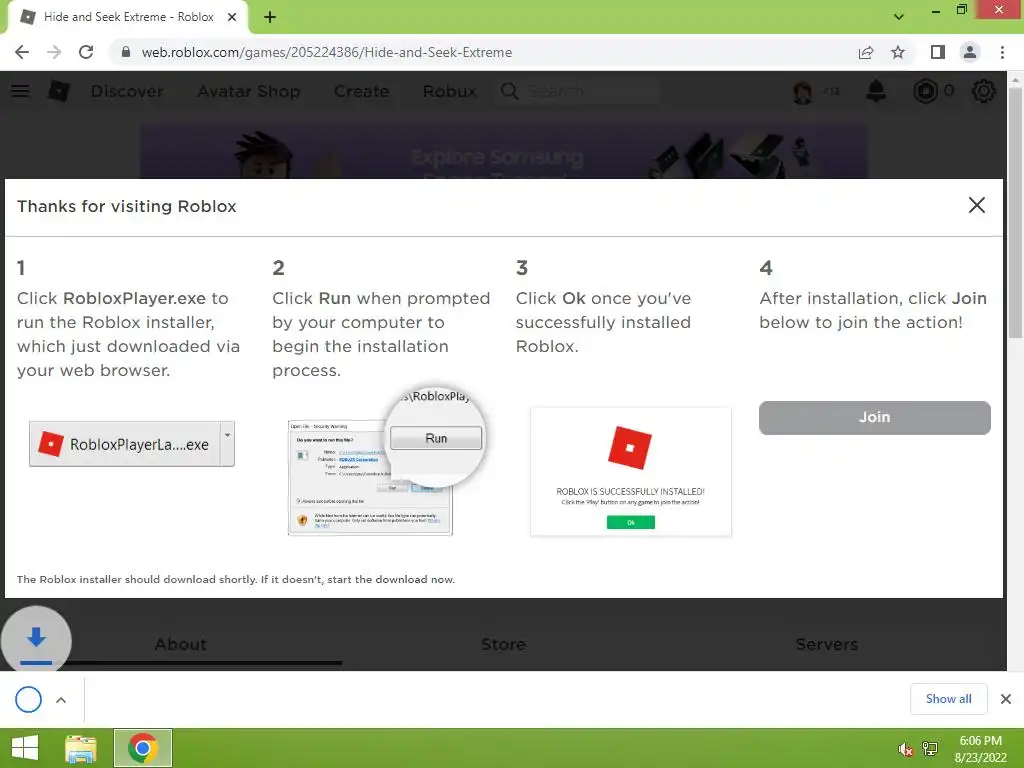Click the RobloxPlayerLauncher exe illustration
The height and width of the screenshot is (768, 1024).
(131, 444)
